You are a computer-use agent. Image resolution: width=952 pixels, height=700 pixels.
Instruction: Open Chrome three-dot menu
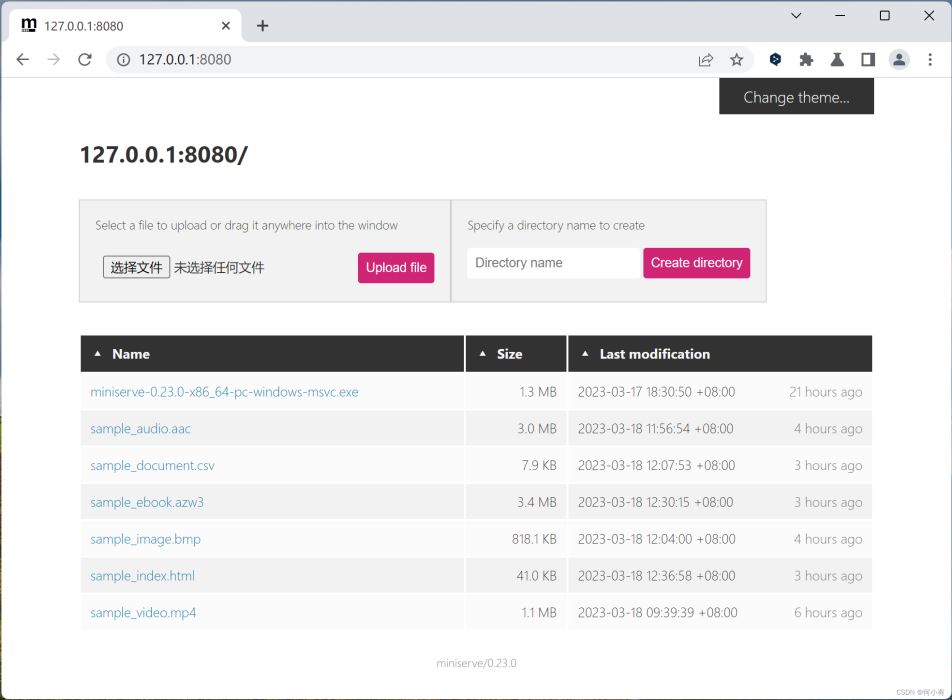[x=930, y=60]
